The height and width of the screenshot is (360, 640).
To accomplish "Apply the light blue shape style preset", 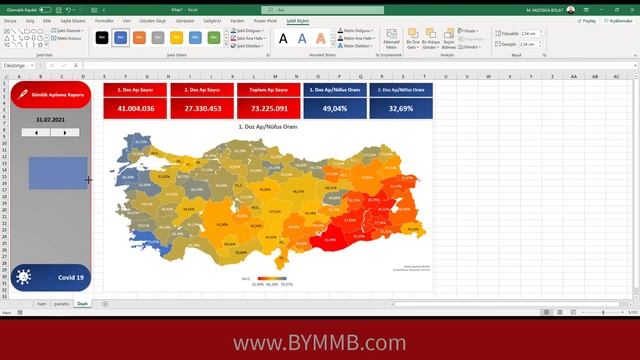I will click(x=195, y=38).
